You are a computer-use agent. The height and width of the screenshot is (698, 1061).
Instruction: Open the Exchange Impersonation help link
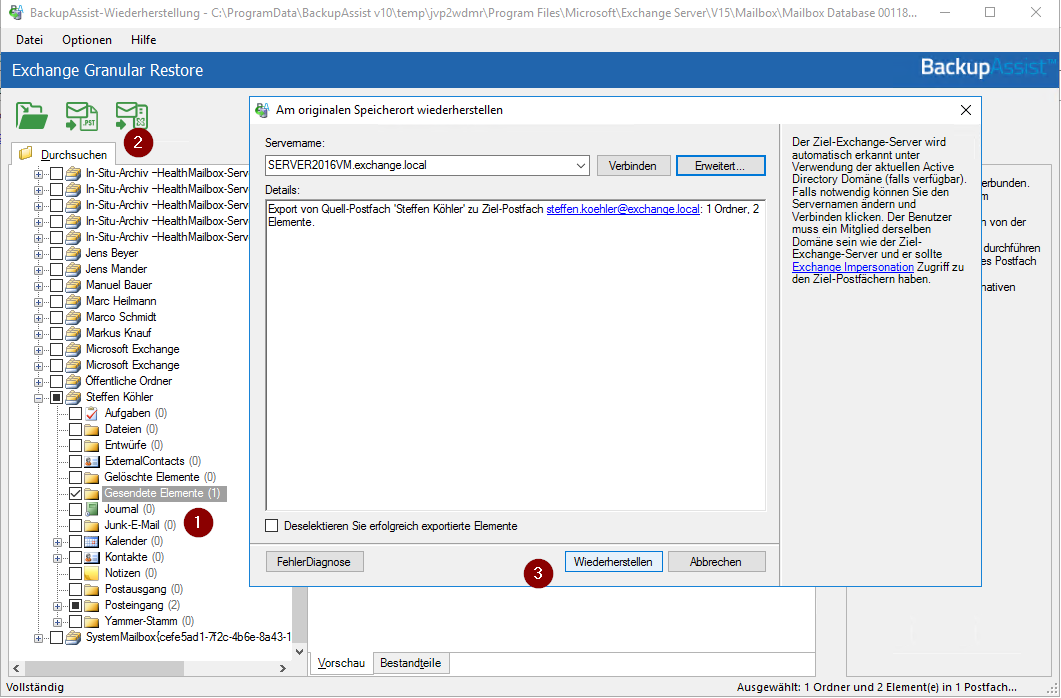tap(852, 267)
